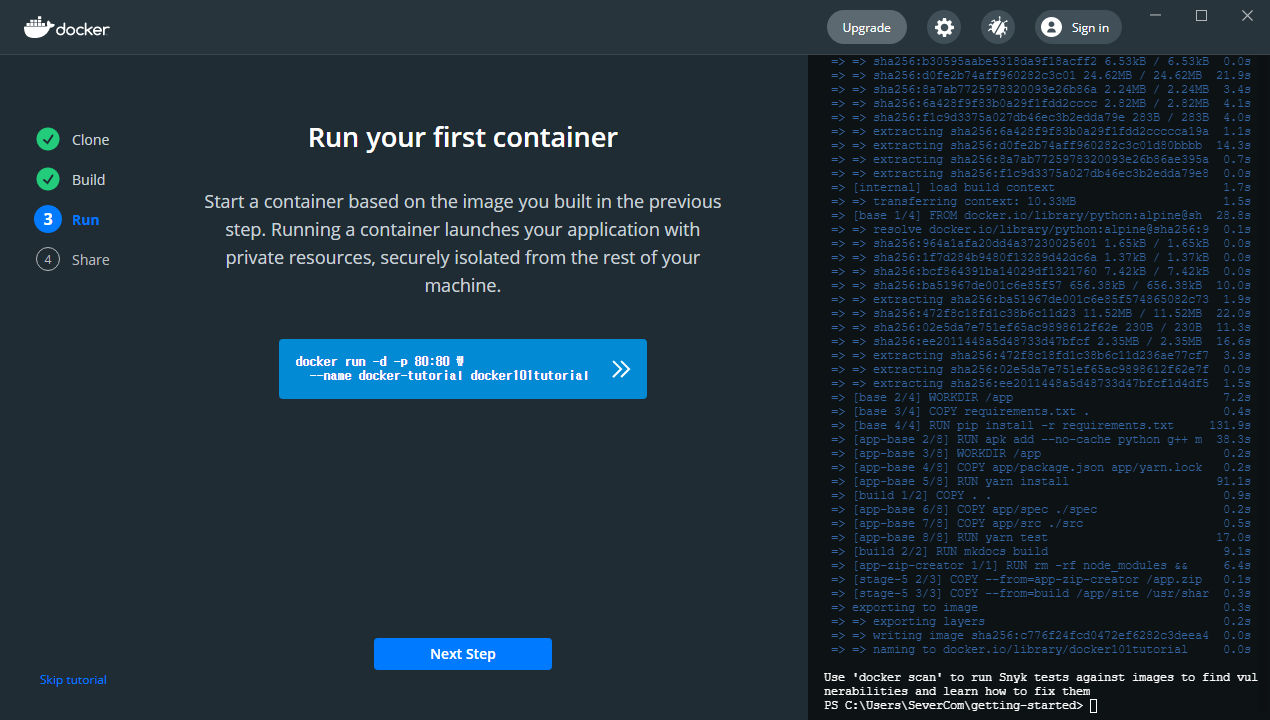
Task: Click the user avatar icon beside Sign in
Action: coord(1051,27)
